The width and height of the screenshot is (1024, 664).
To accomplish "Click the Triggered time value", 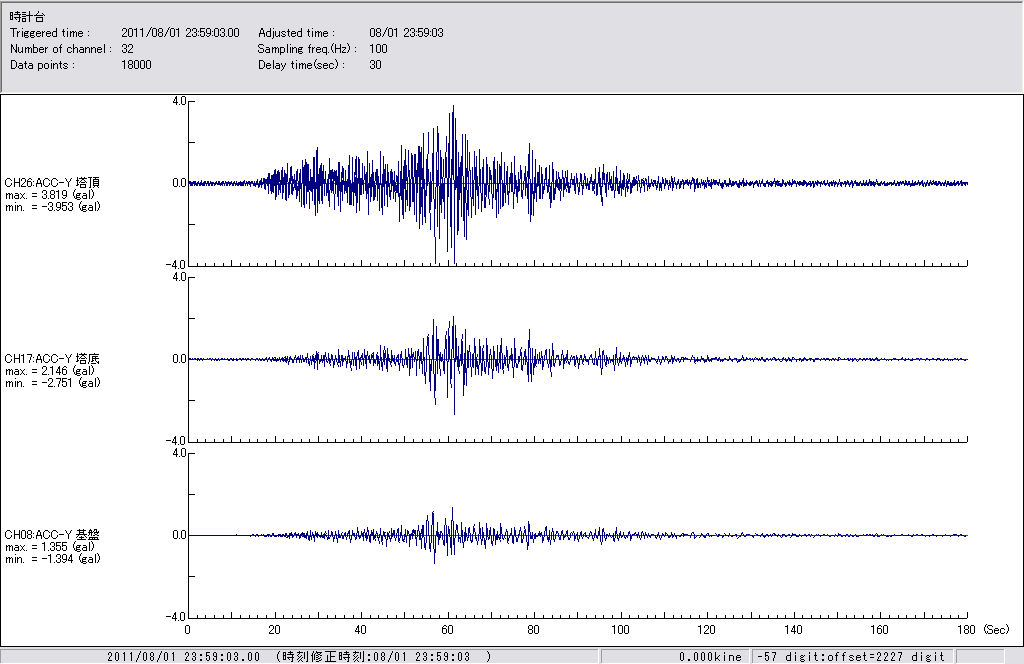I will tap(187, 33).
